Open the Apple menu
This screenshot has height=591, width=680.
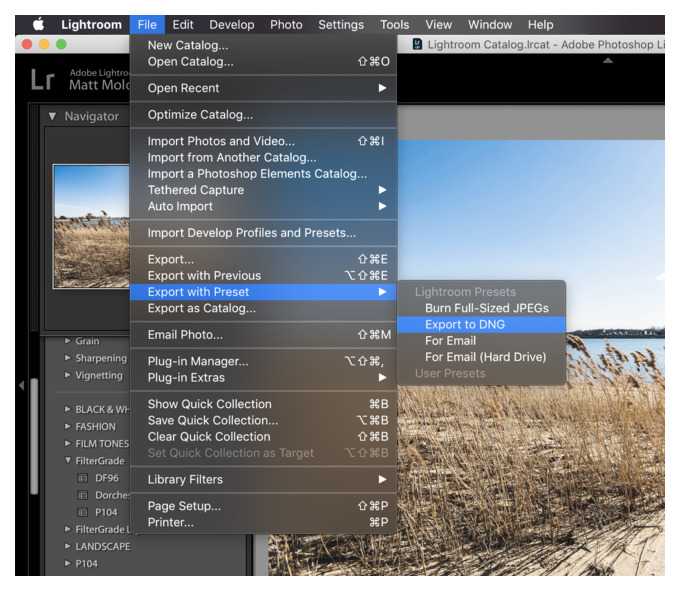tap(39, 24)
